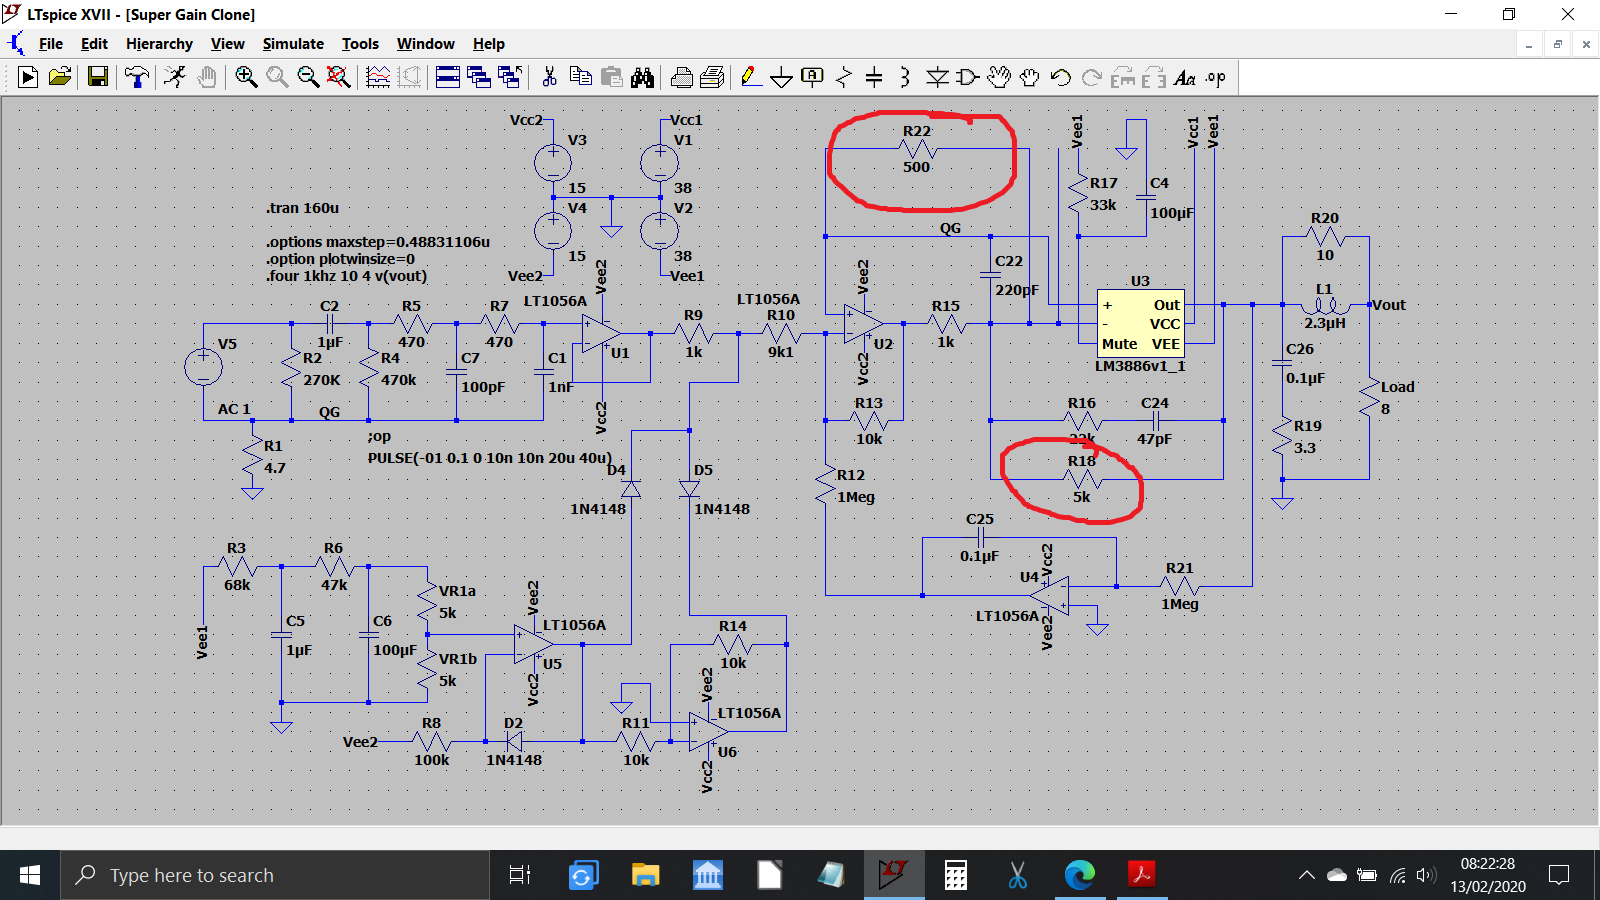Select the Label Net tool
This screenshot has width=1600, height=900.
coord(813,77)
